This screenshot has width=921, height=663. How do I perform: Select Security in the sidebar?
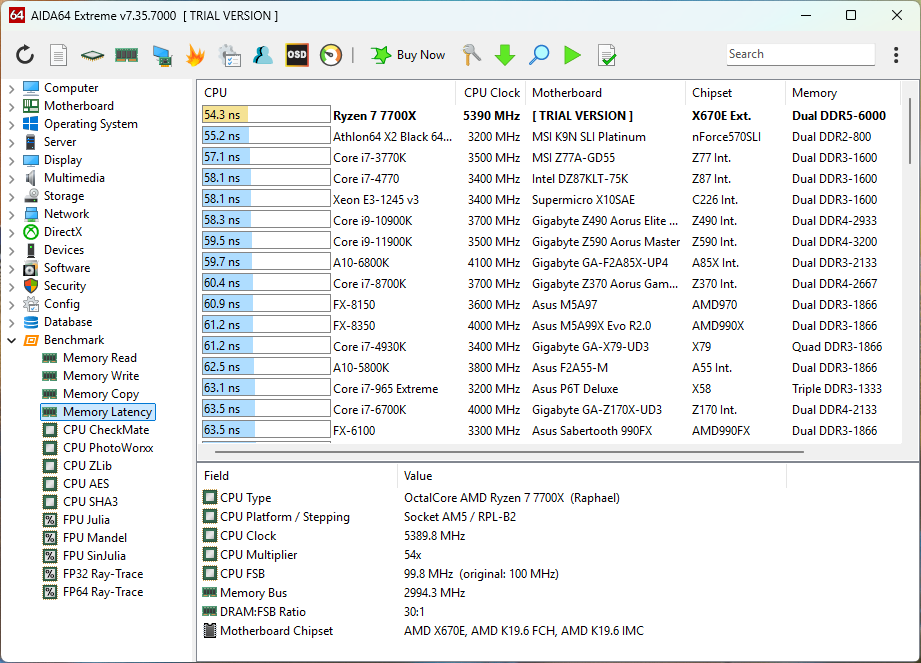coord(65,286)
